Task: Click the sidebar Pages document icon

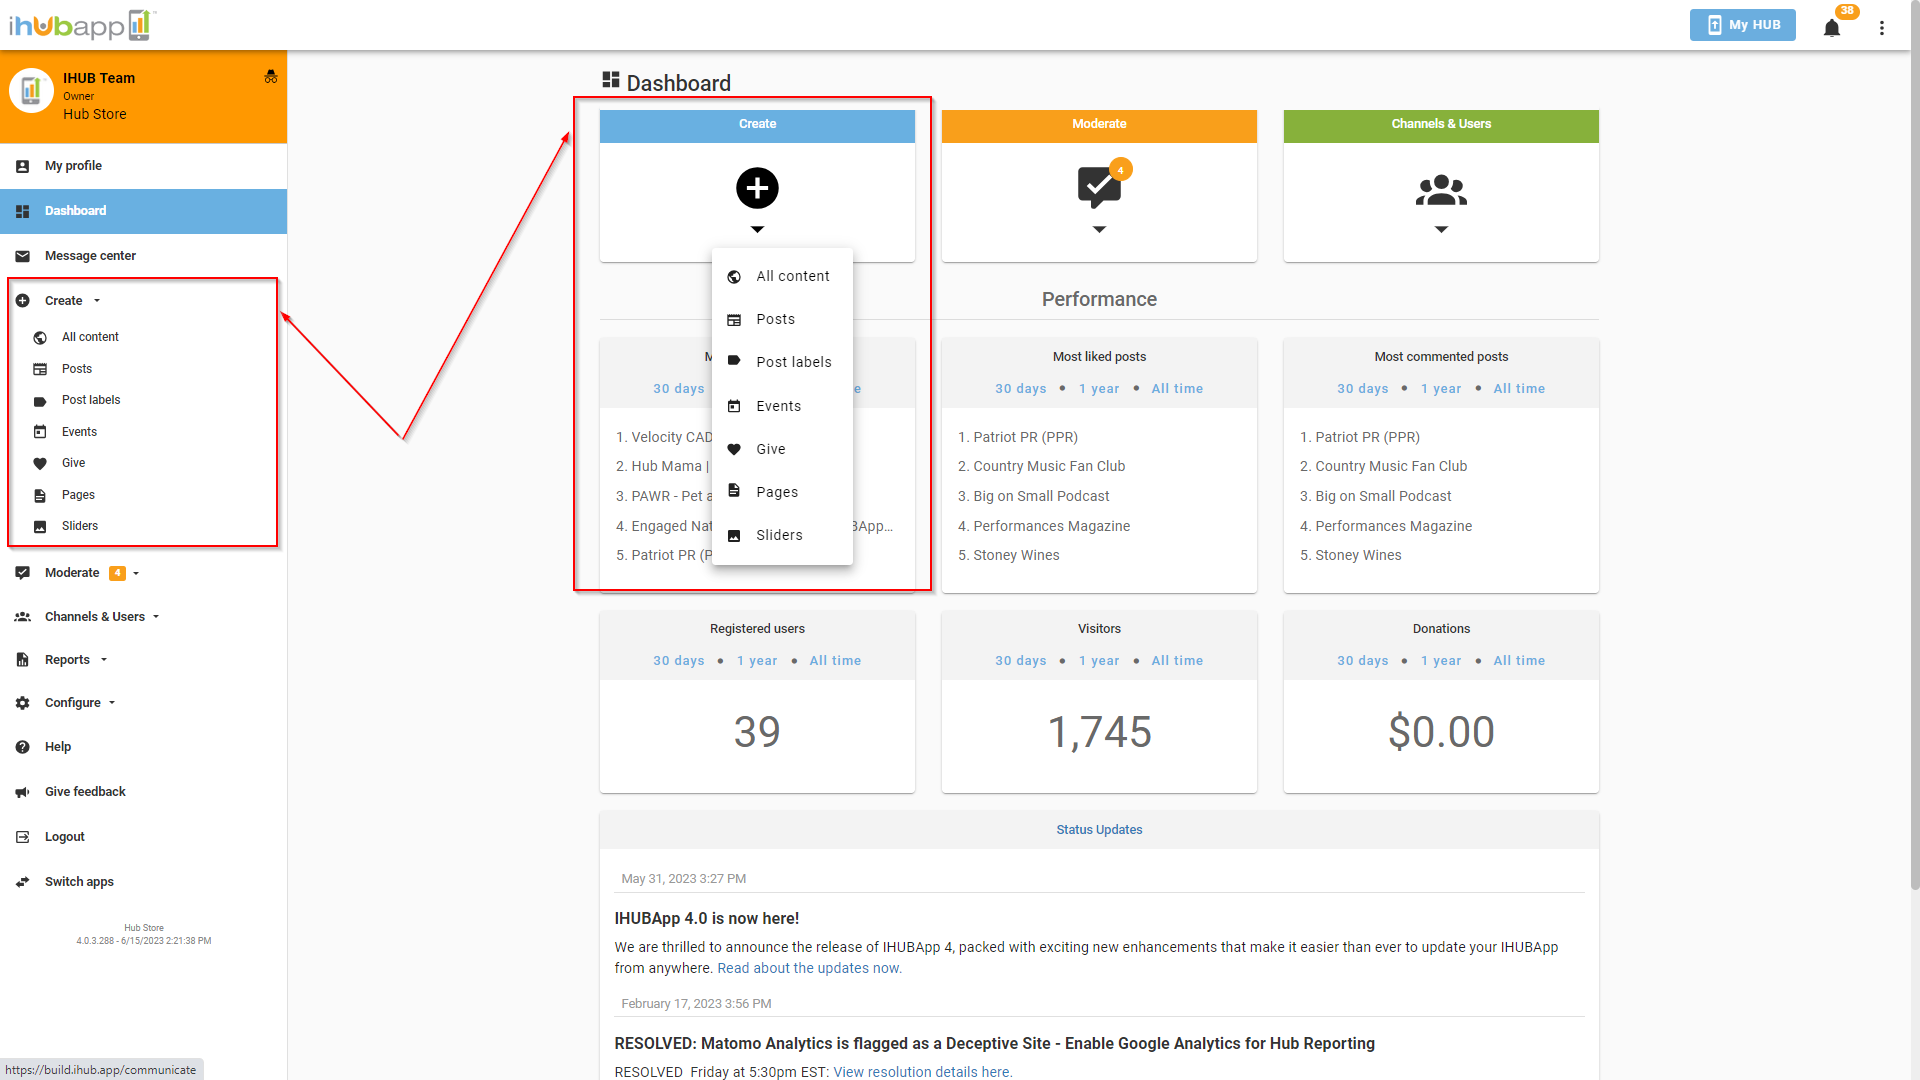Action: click(40, 495)
